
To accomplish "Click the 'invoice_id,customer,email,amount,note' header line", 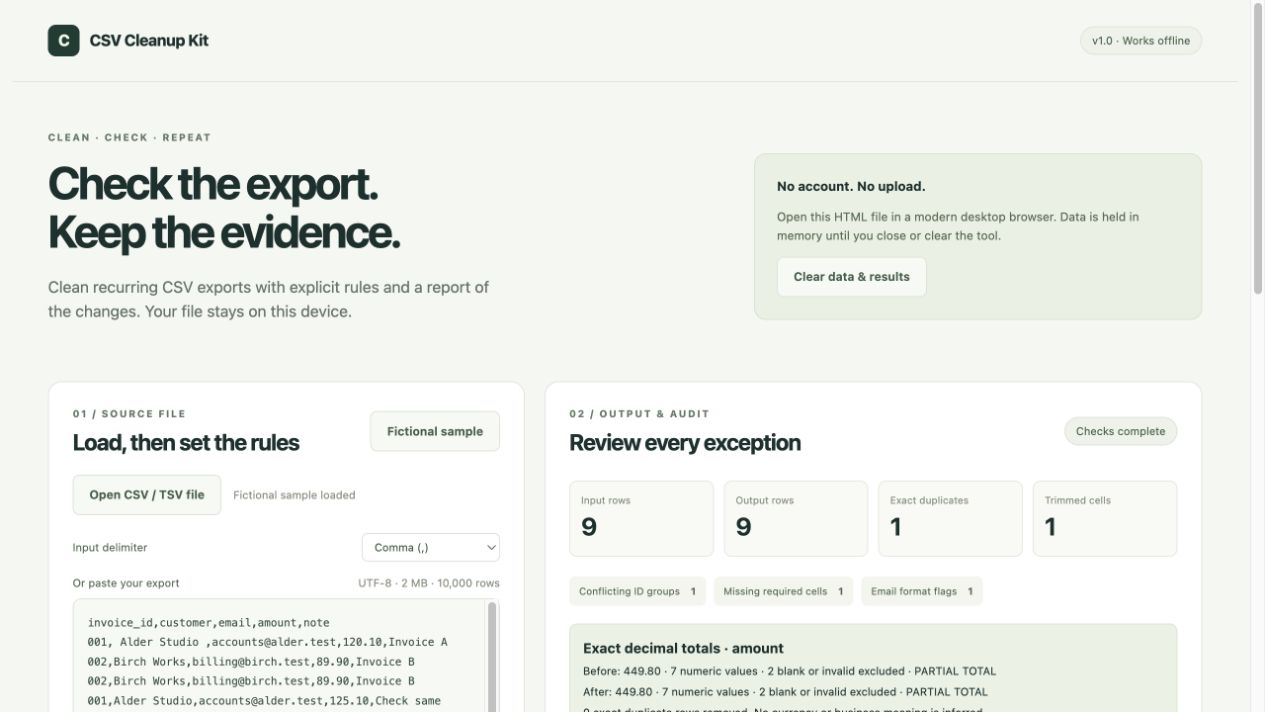I will (208, 622).
